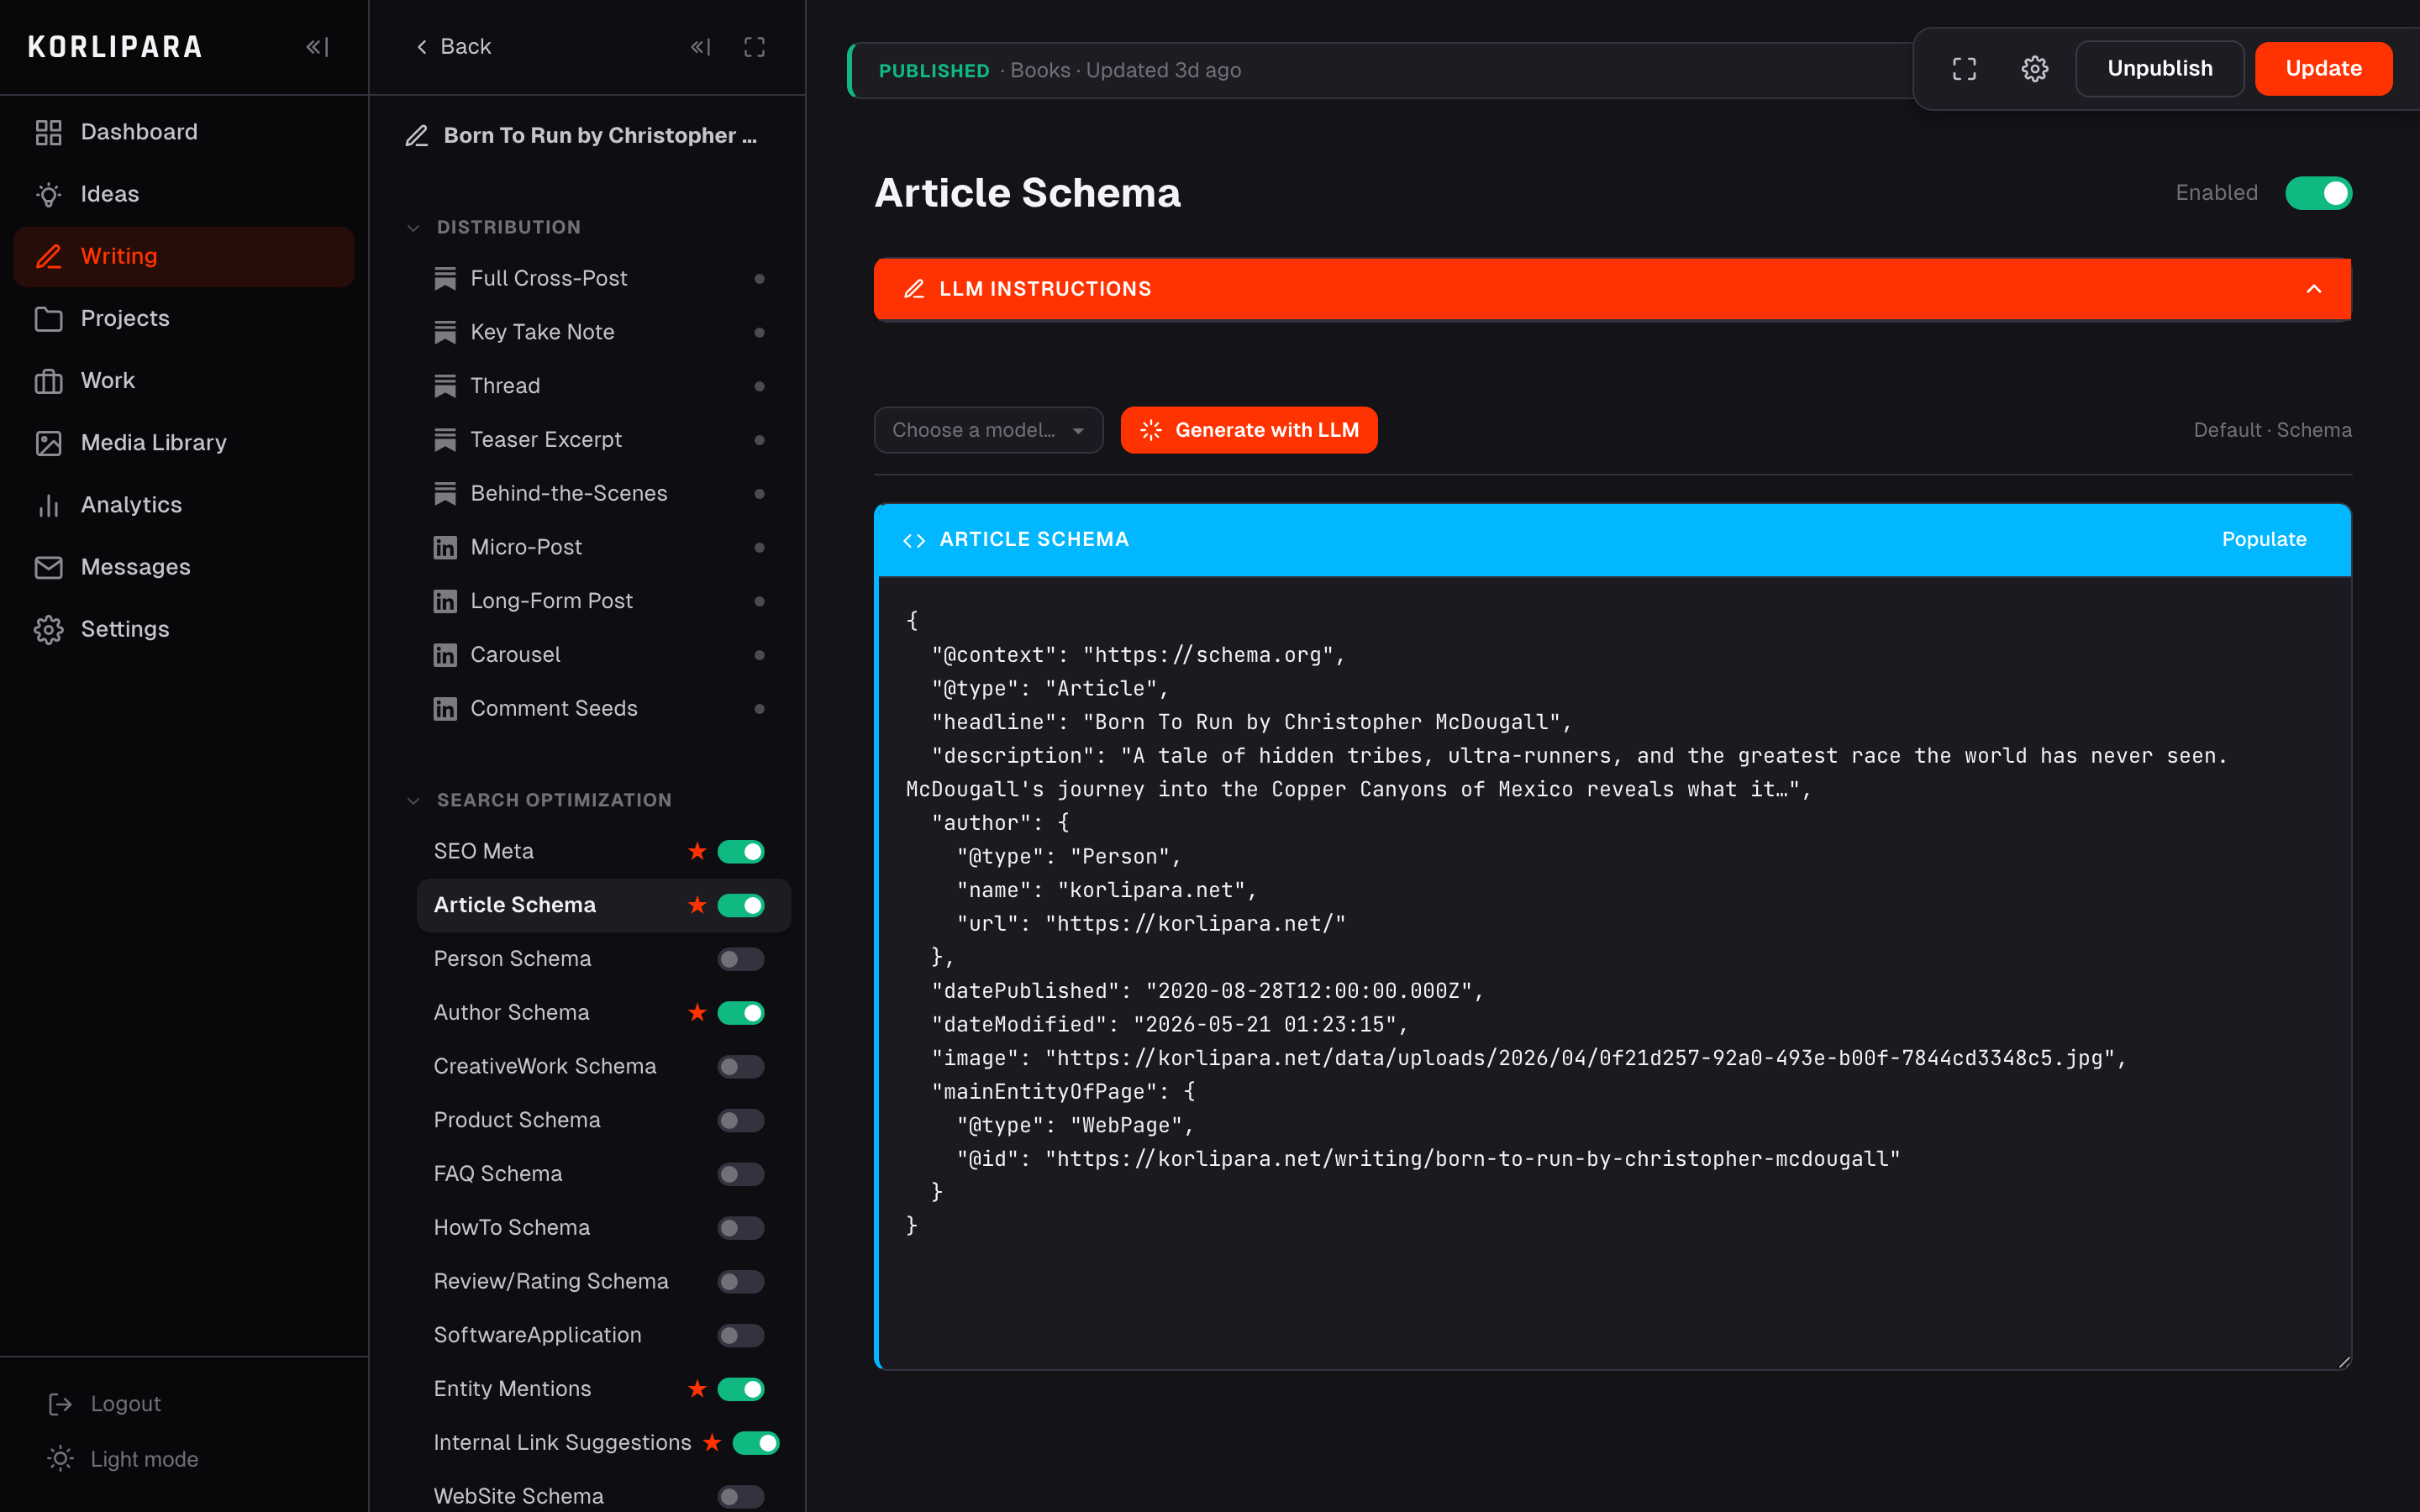Open the Choose a model dropdown

988,430
